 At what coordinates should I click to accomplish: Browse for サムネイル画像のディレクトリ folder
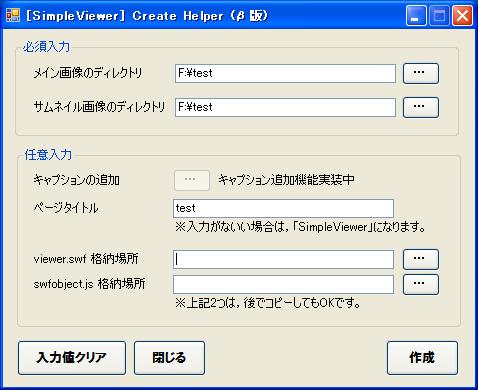[x=421, y=107]
